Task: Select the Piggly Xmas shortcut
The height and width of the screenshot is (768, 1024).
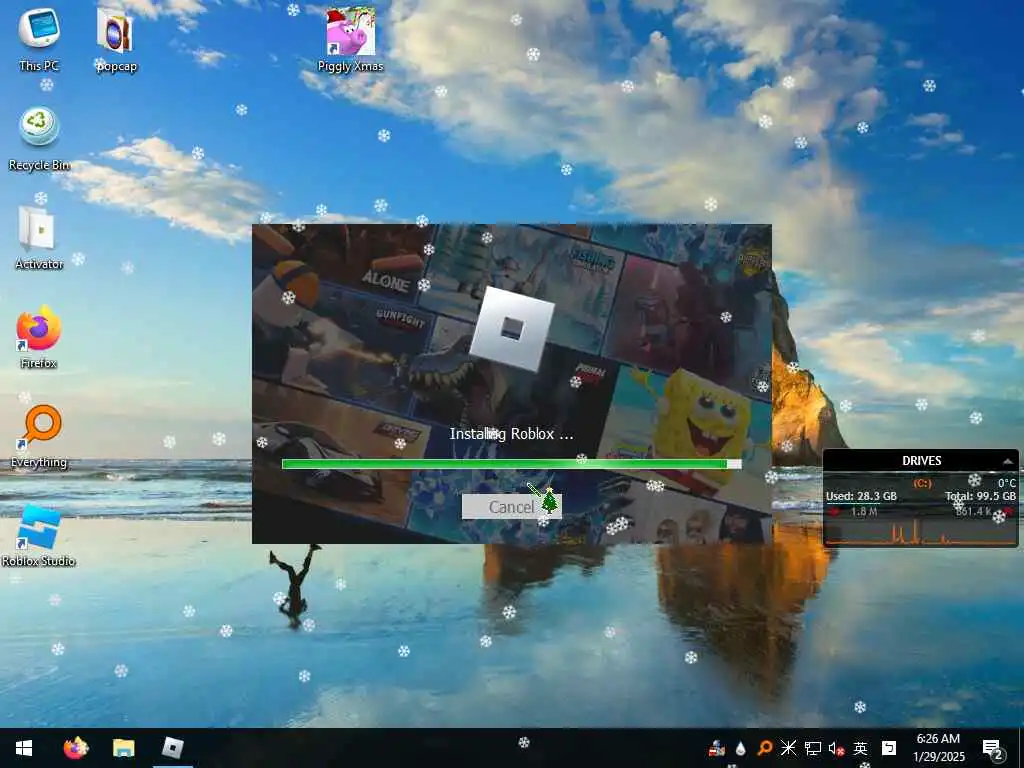Action: pos(351,39)
